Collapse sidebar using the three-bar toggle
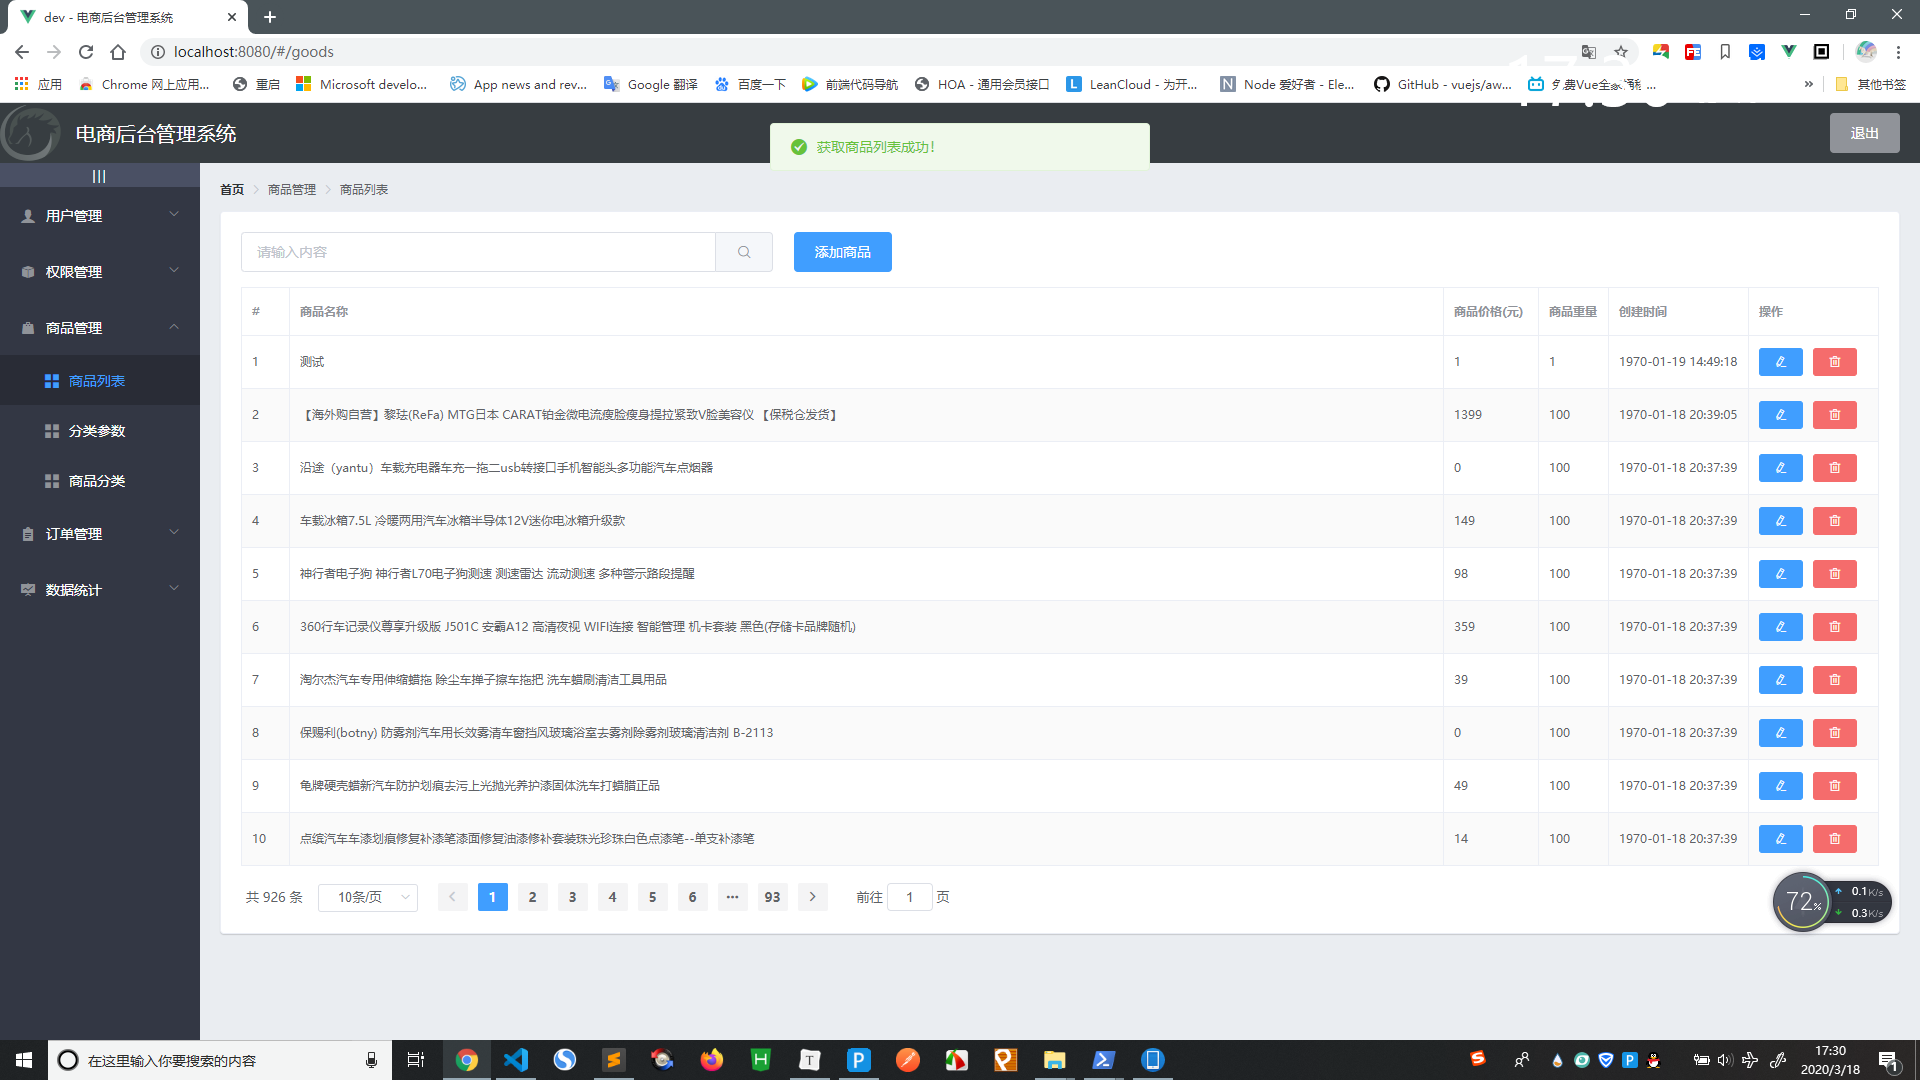The height and width of the screenshot is (1080, 1920). [x=99, y=176]
